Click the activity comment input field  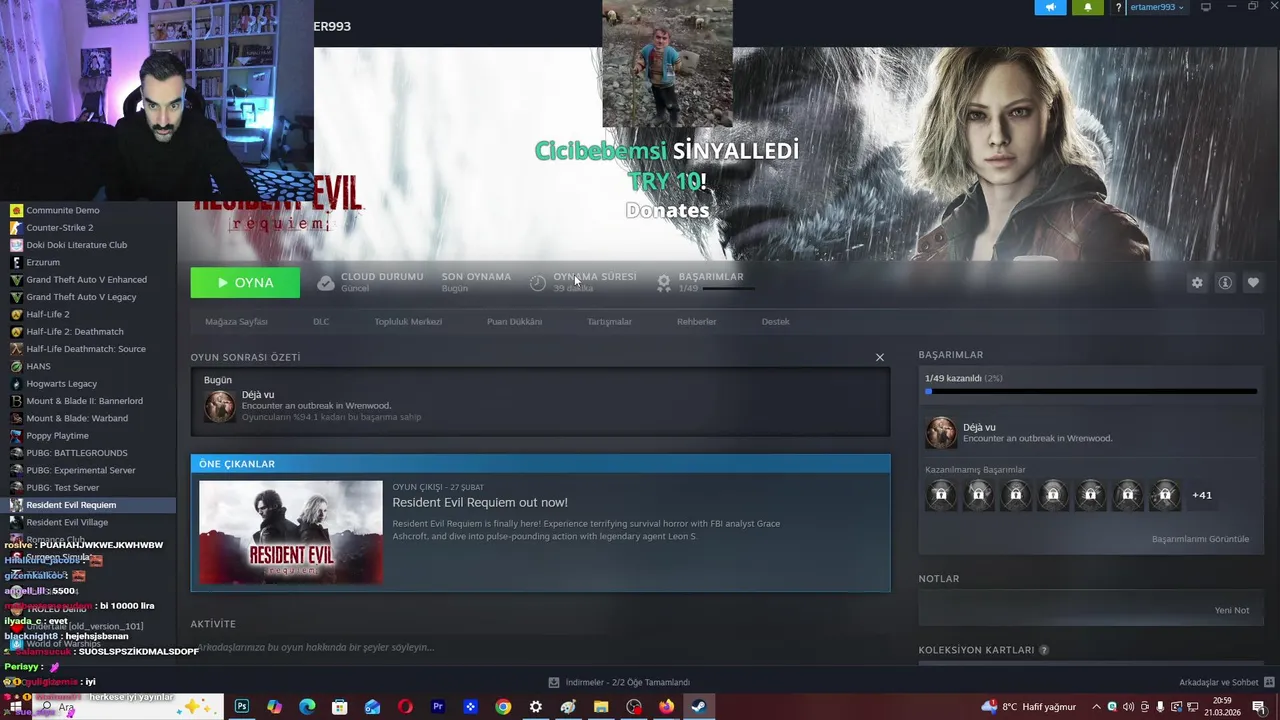point(540,648)
